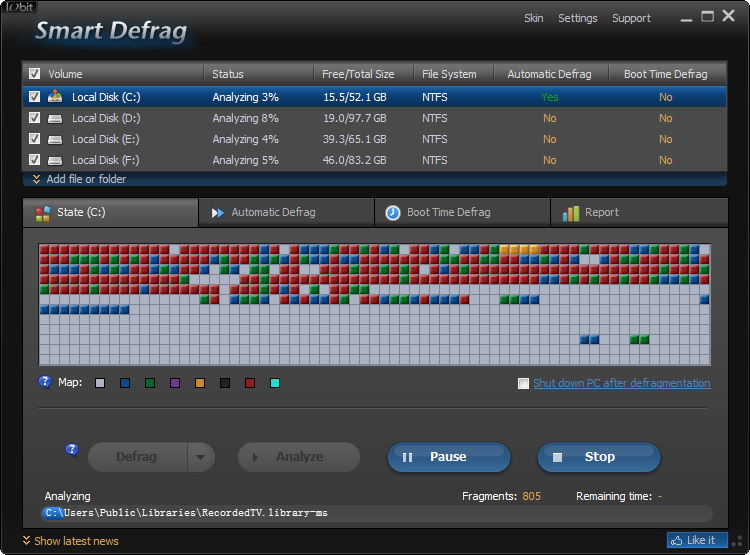
Task: Stop the running analysis
Action: coord(599,457)
